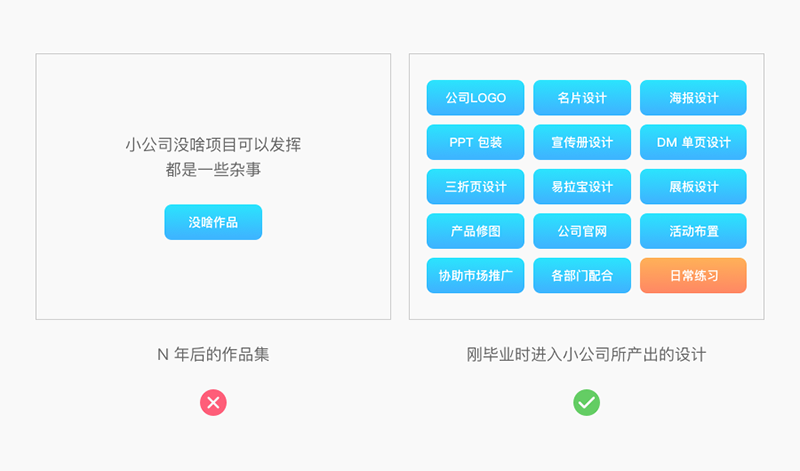The image size is (800, 471).
Task: Select the 展板设计 button
Action: click(x=693, y=187)
